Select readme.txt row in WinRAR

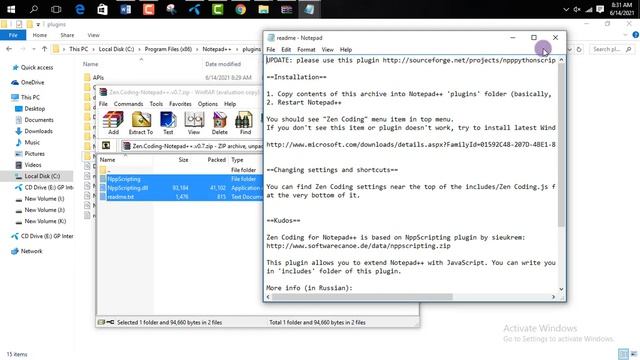pyautogui.click(x=181, y=197)
